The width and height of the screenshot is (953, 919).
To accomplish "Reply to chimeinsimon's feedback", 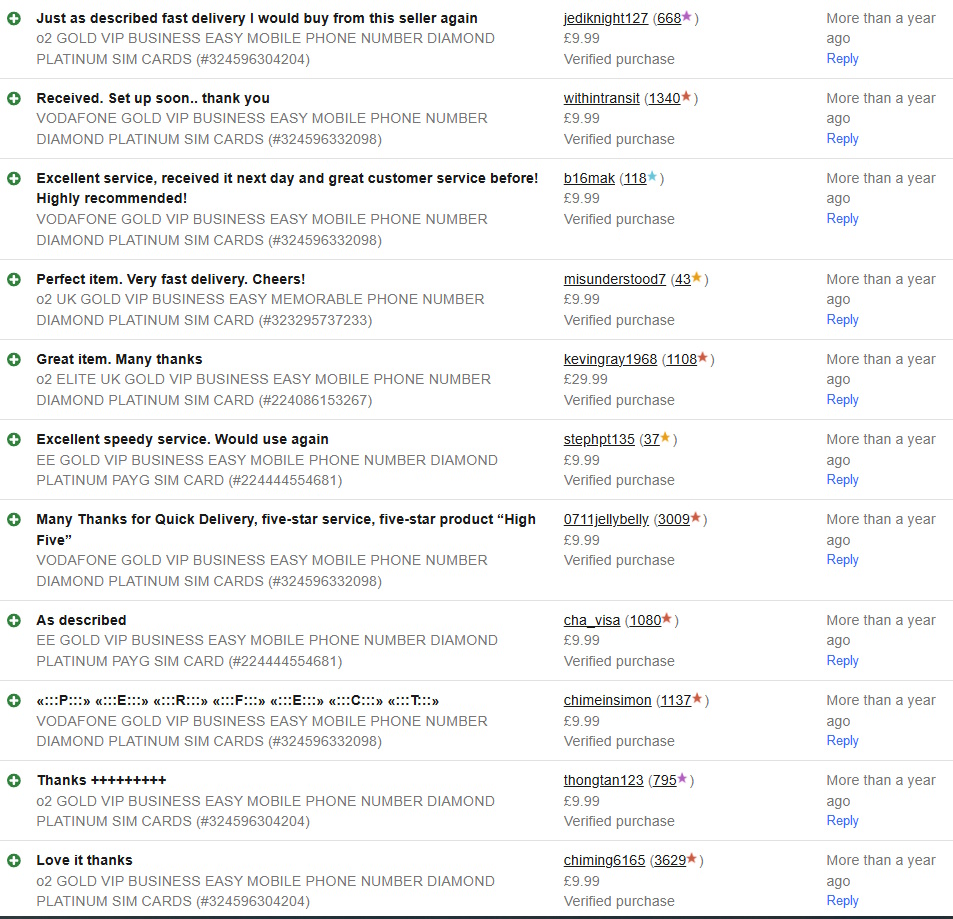I will click(842, 740).
